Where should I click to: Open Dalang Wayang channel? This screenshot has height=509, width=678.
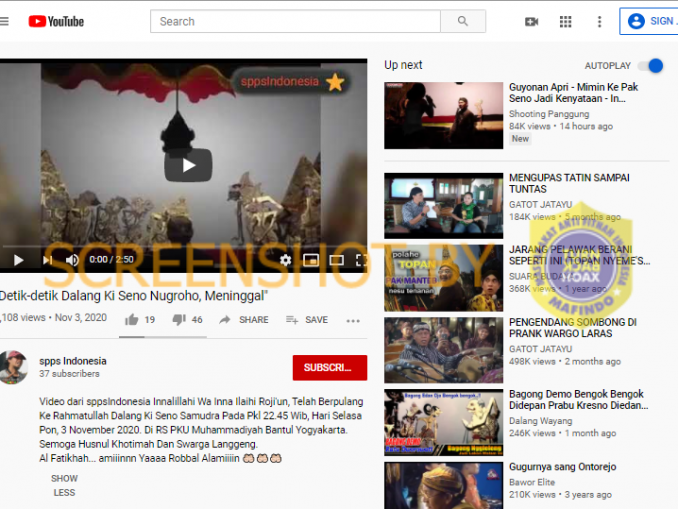tap(540, 421)
